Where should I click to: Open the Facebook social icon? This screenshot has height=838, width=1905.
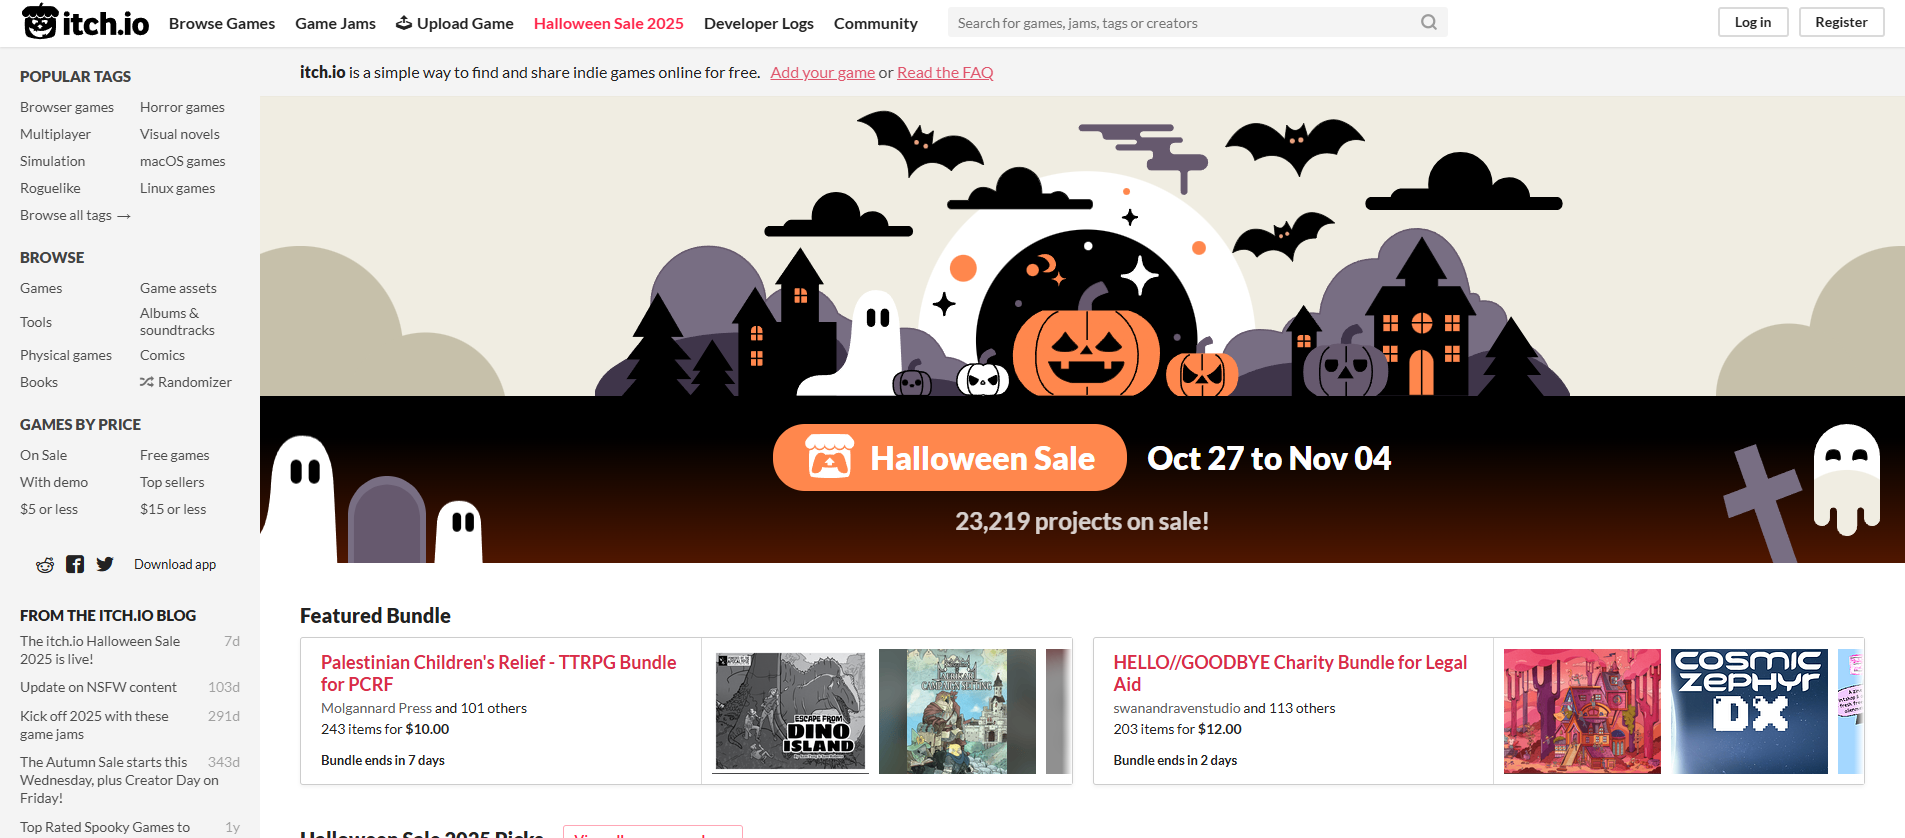[75, 564]
